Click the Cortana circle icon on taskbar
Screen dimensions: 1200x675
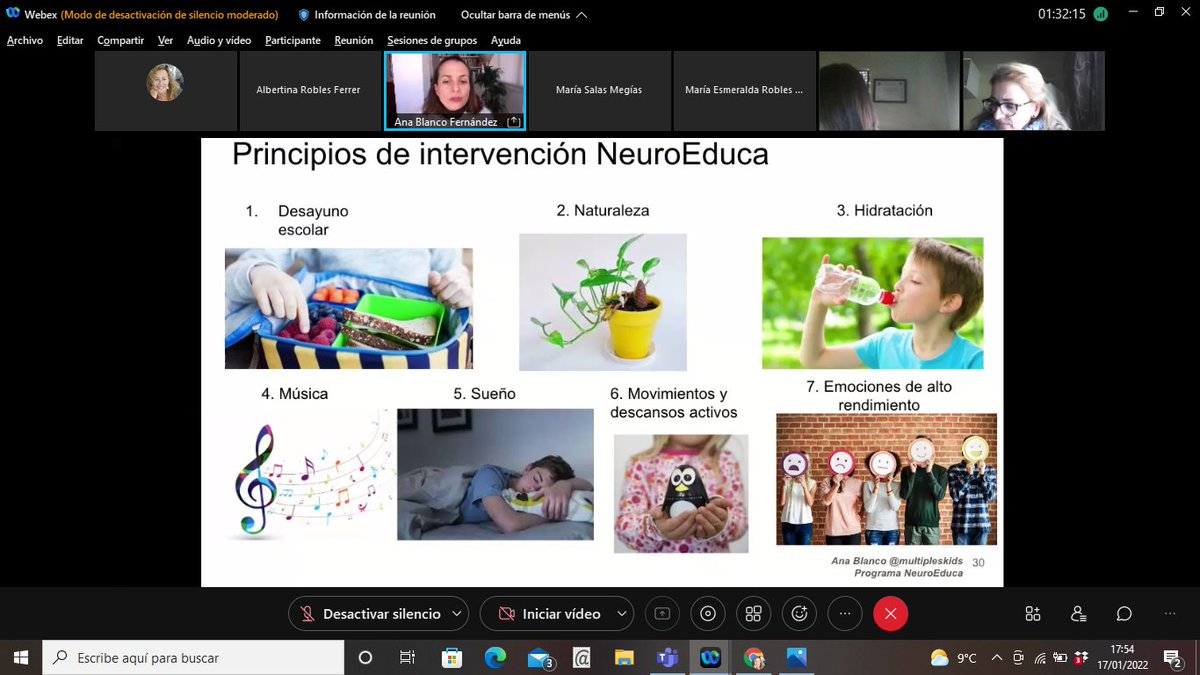pyautogui.click(x=365, y=657)
